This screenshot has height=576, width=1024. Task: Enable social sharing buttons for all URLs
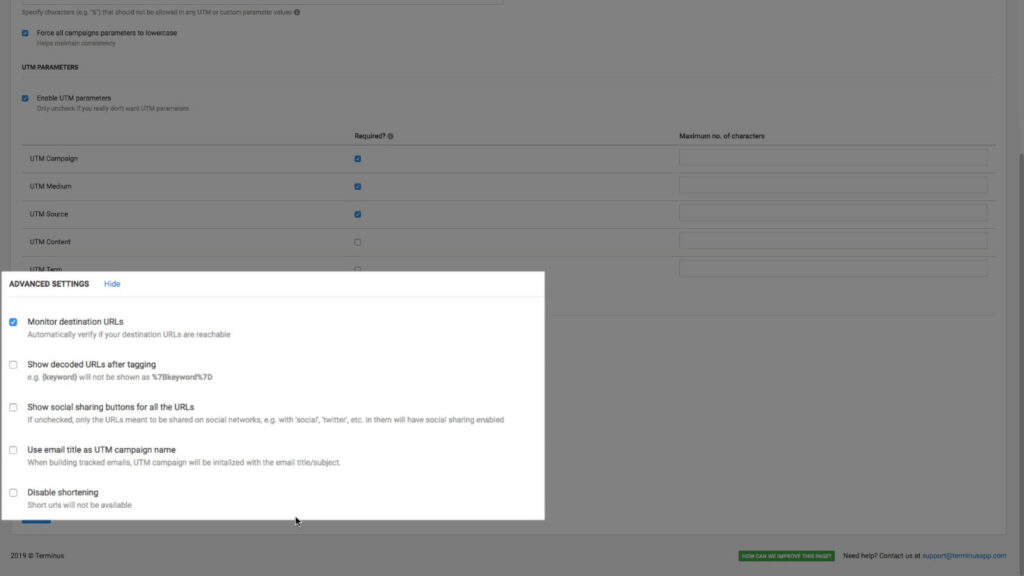pyautogui.click(x=13, y=407)
